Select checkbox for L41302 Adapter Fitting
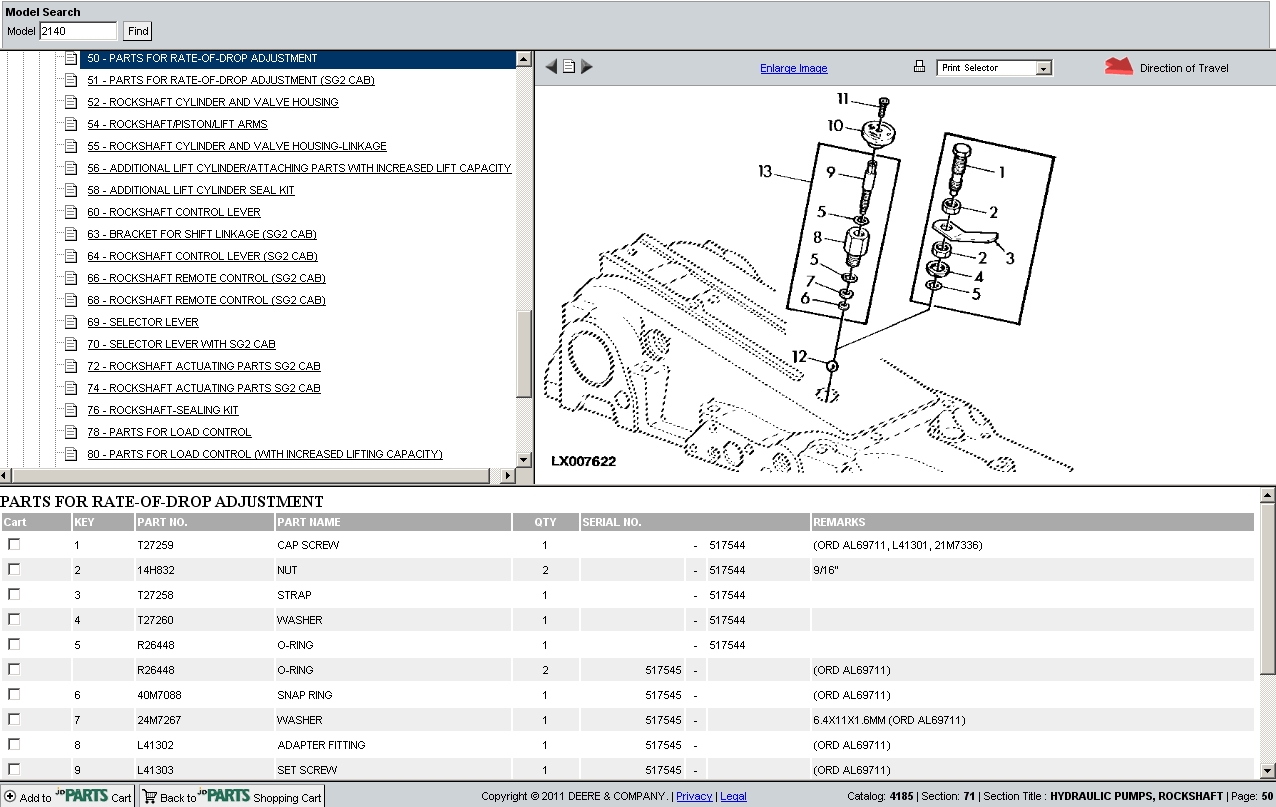This screenshot has width=1276, height=807. (x=14, y=744)
